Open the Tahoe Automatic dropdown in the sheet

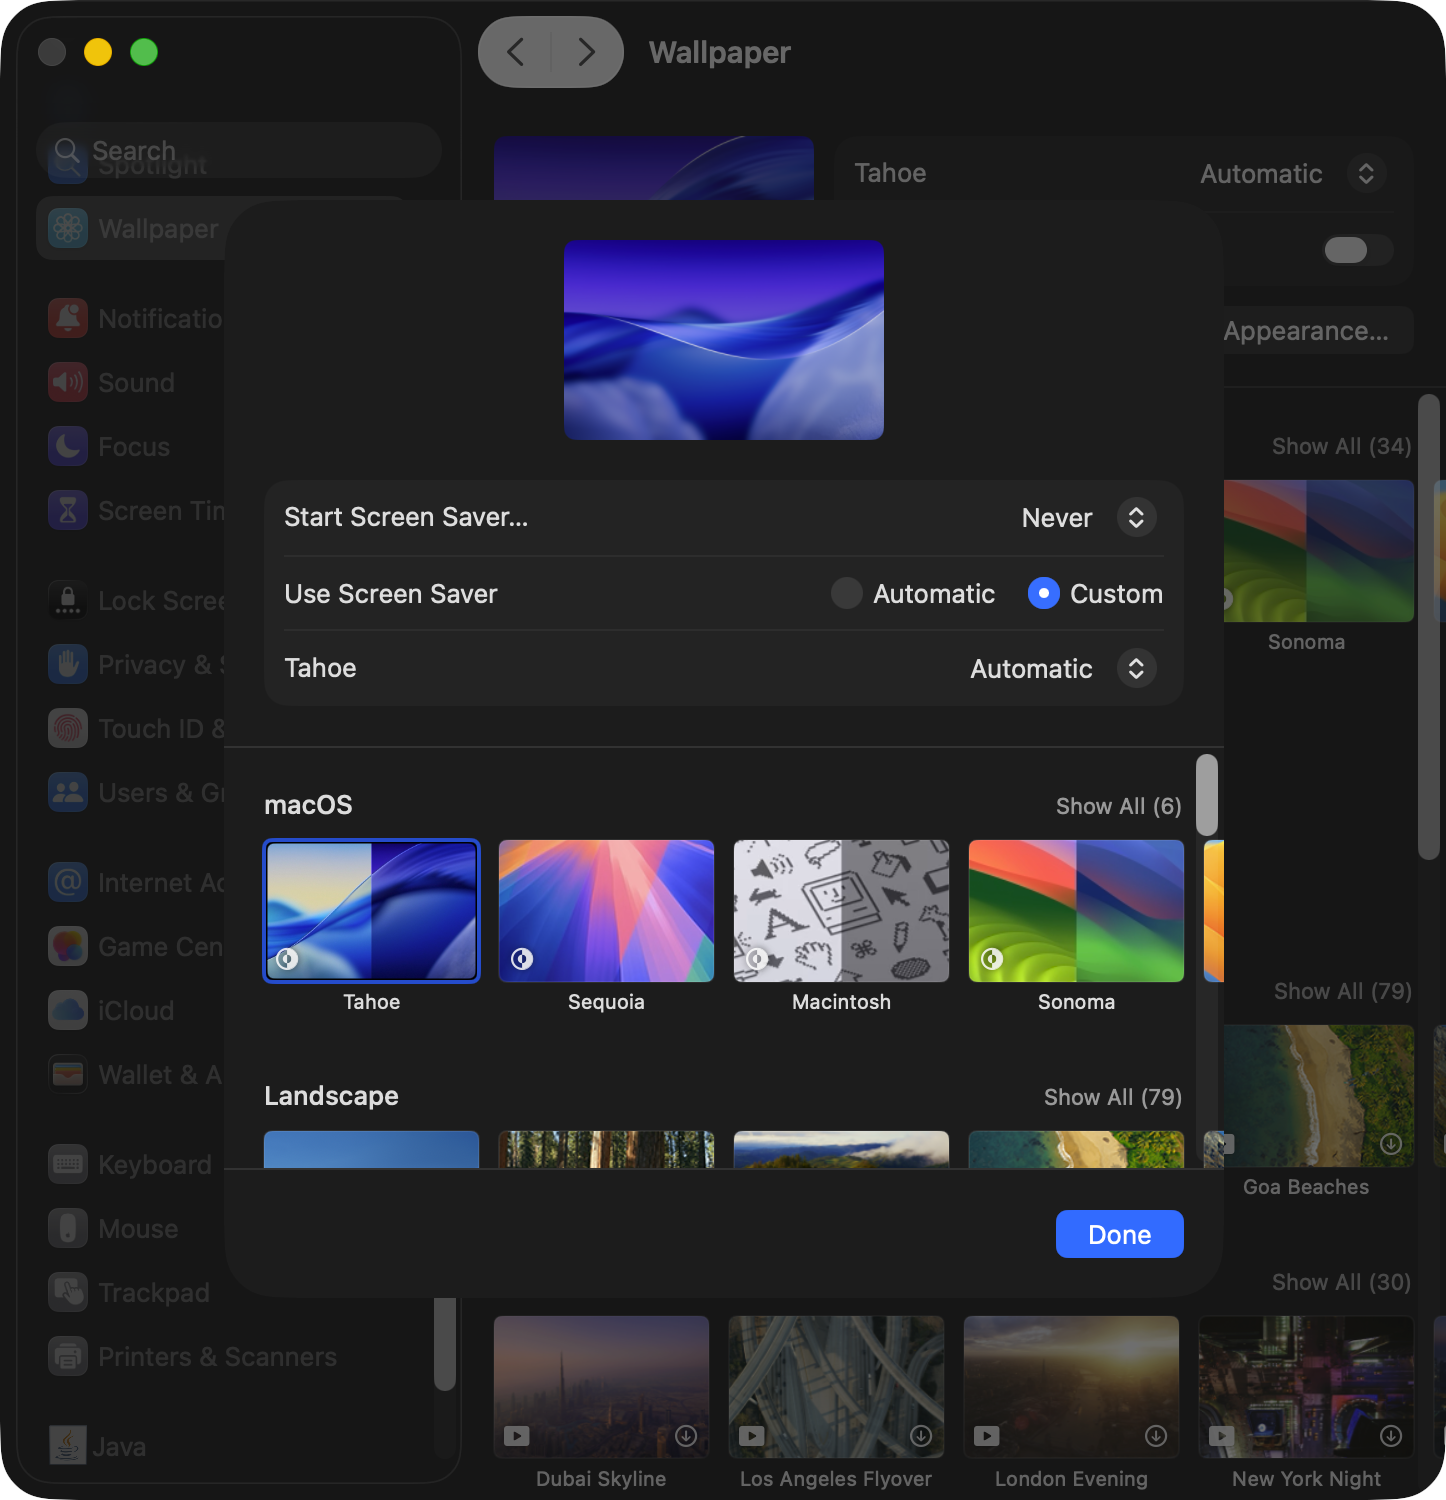(x=1136, y=669)
